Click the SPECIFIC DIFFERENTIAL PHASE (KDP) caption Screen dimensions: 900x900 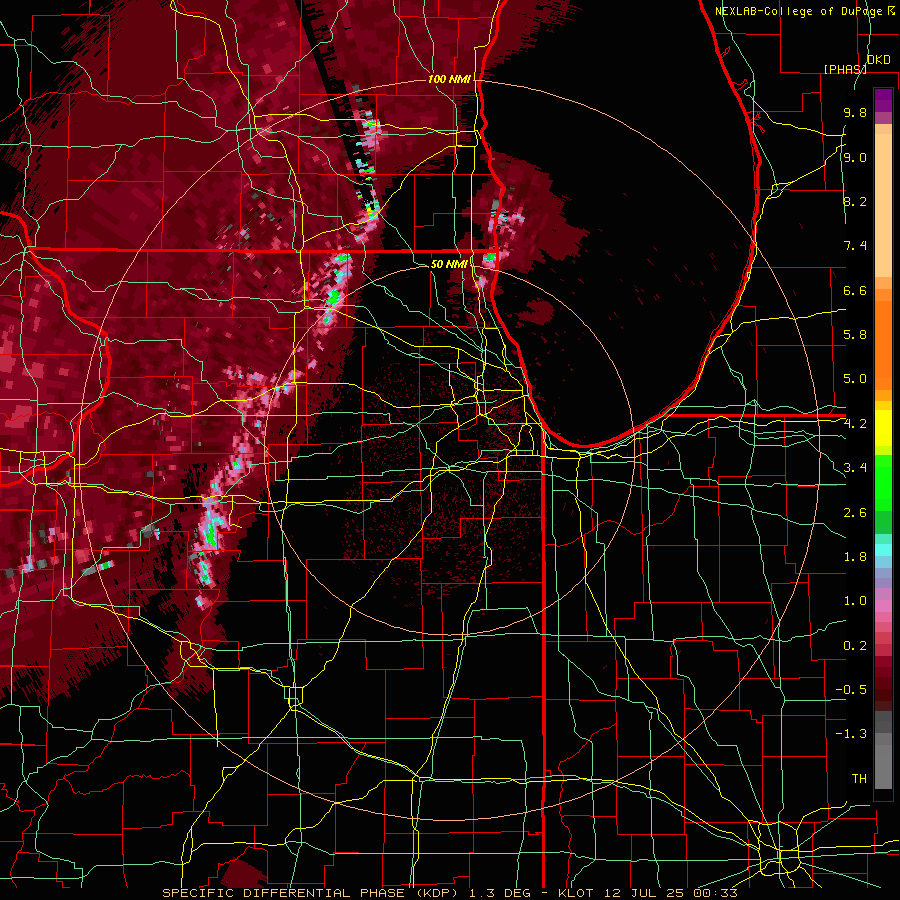[311, 893]
